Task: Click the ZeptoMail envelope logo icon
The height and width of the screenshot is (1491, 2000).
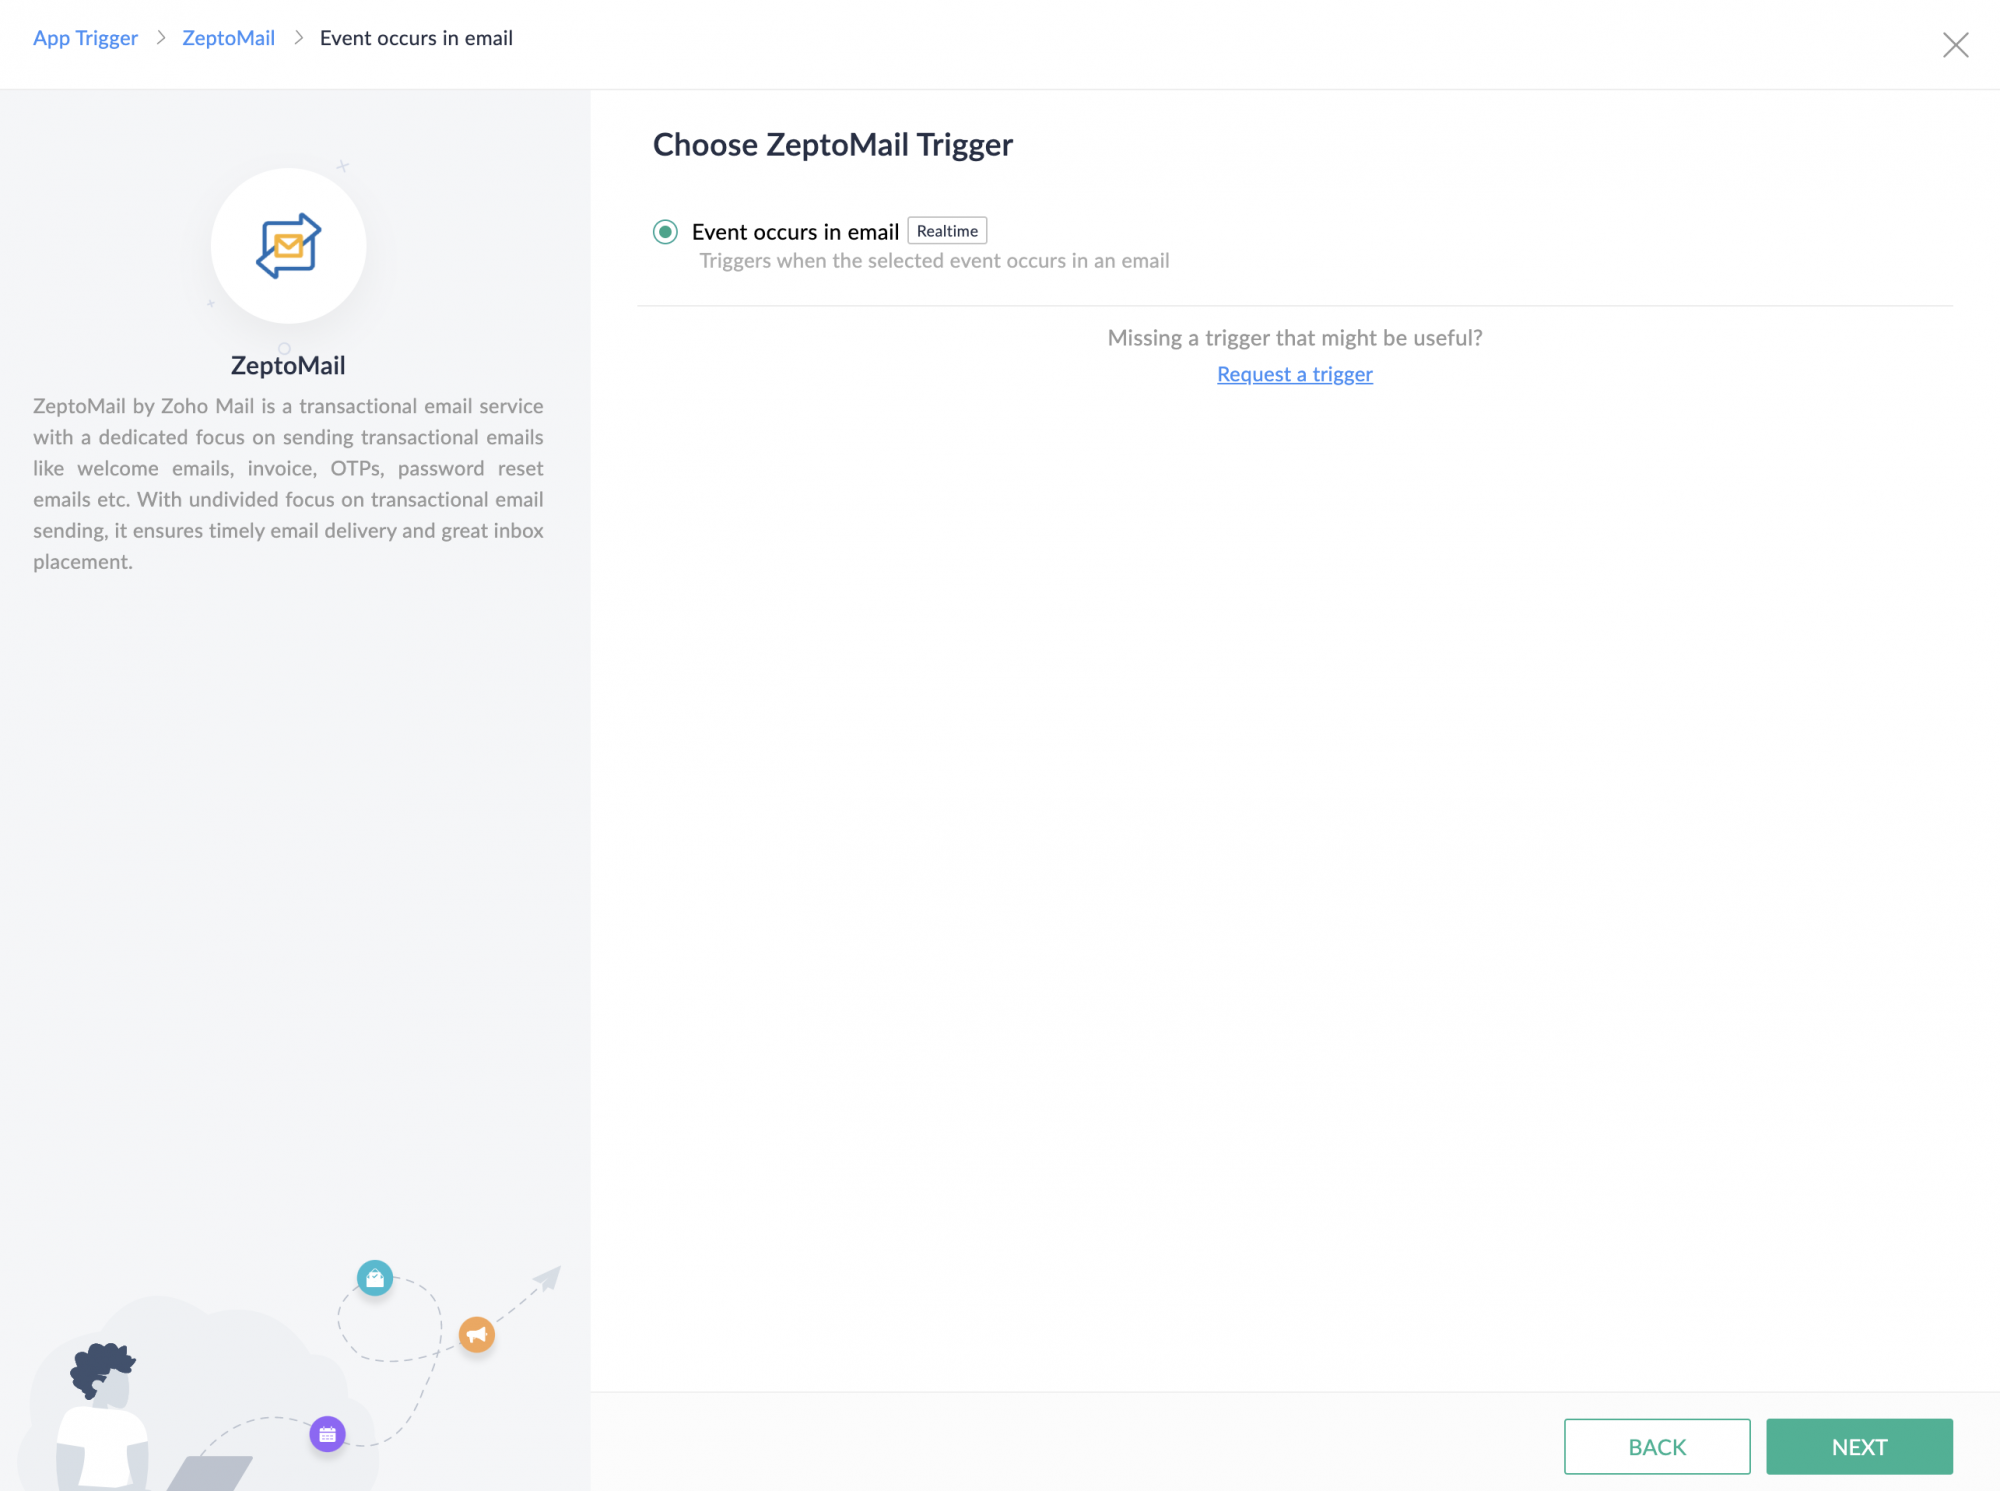Action: click(288, 245)
